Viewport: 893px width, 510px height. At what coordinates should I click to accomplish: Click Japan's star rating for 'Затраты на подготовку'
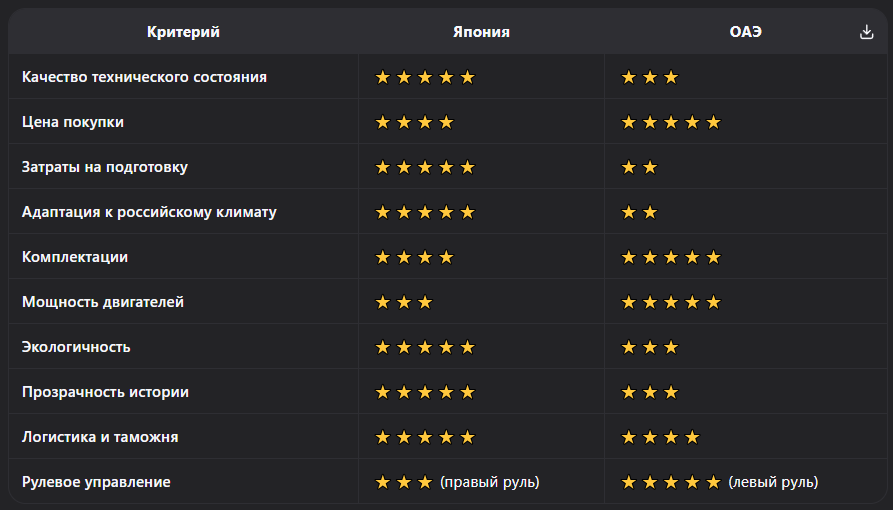425,167
